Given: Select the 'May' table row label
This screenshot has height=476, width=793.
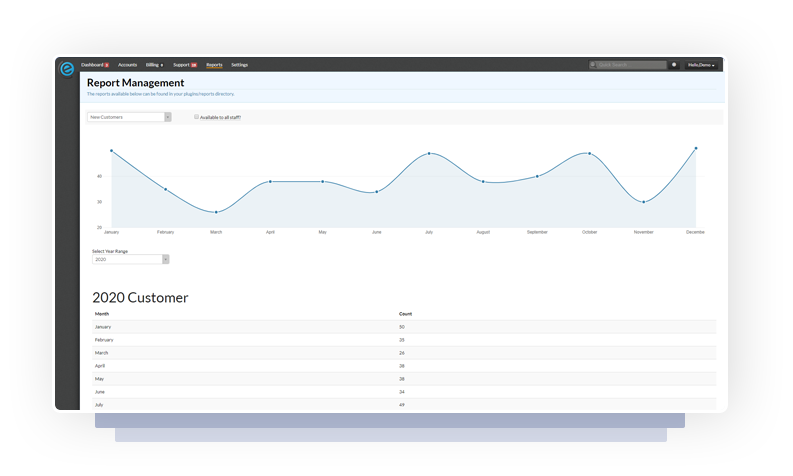Looking at the screenshot, I should (99, 379).
